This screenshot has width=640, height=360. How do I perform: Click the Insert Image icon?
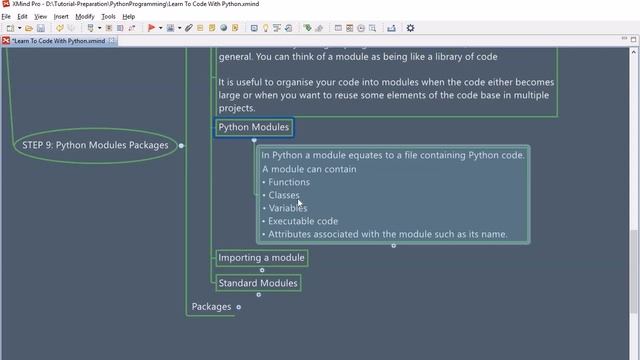[x=171, y=28]
